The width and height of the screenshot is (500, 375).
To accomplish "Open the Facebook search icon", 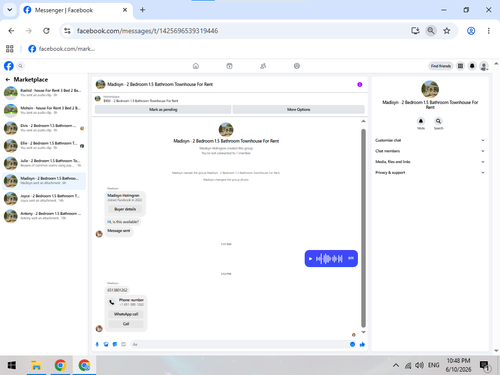I will point(20,66).
